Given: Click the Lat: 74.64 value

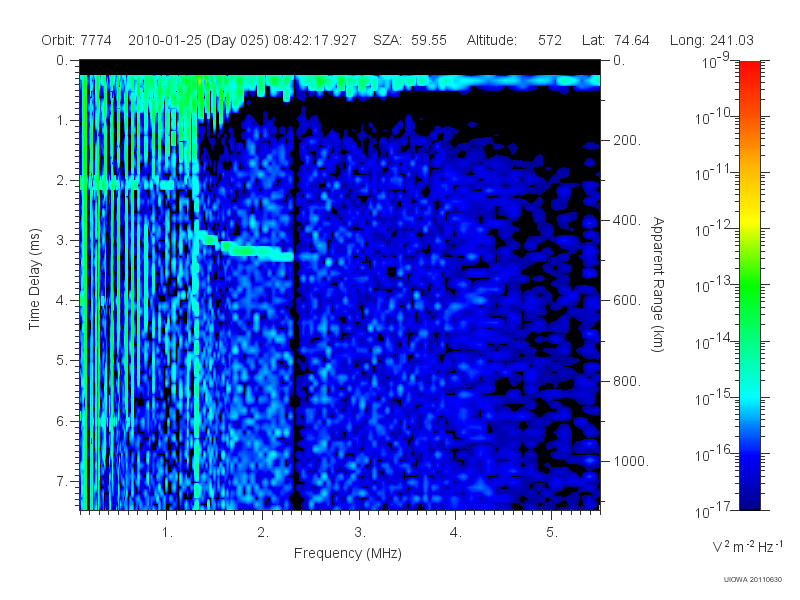Looking at the screenshot, I should (615, 40).
